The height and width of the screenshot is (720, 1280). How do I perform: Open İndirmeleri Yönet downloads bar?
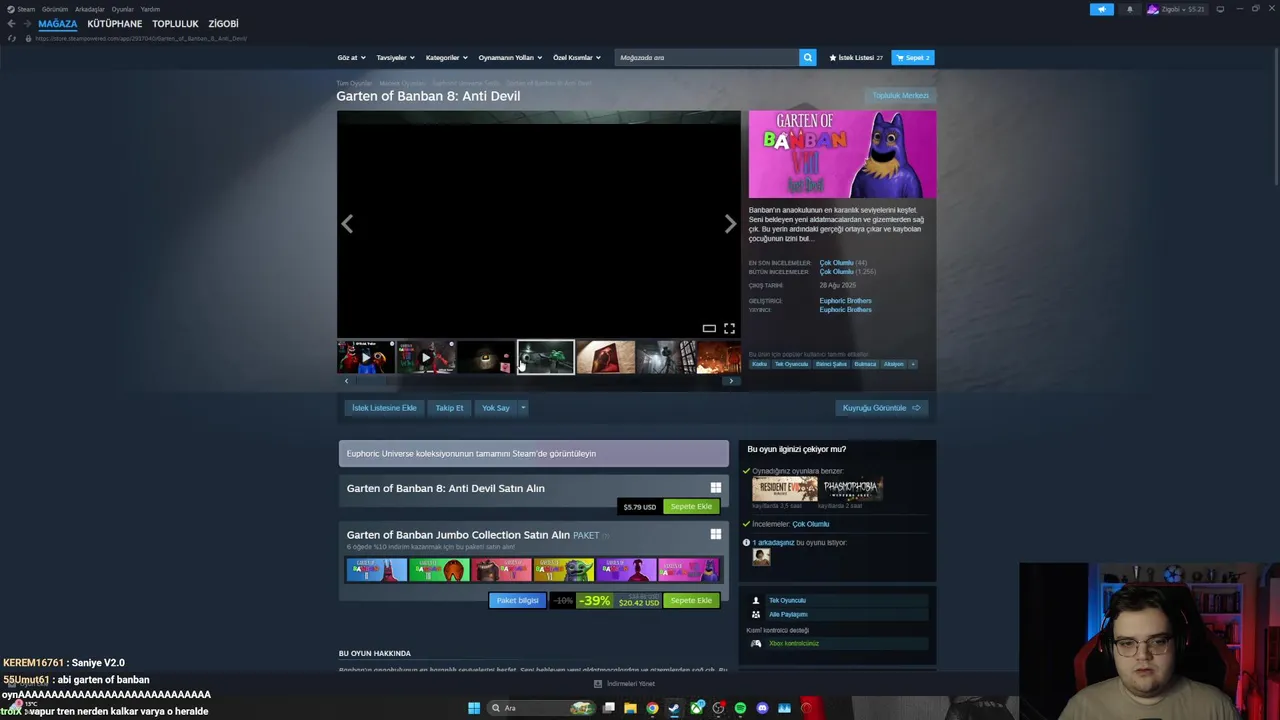pos(624,684)
